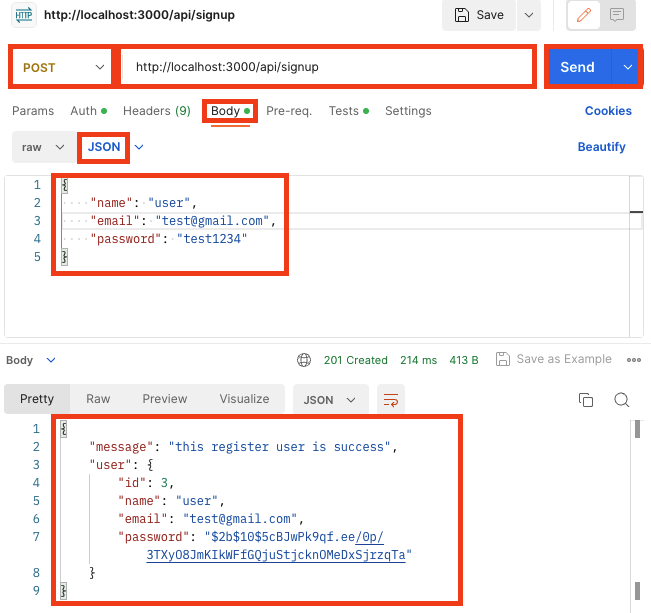
Task: Search the response with the magnifier icon
Action: coord(622,400)
